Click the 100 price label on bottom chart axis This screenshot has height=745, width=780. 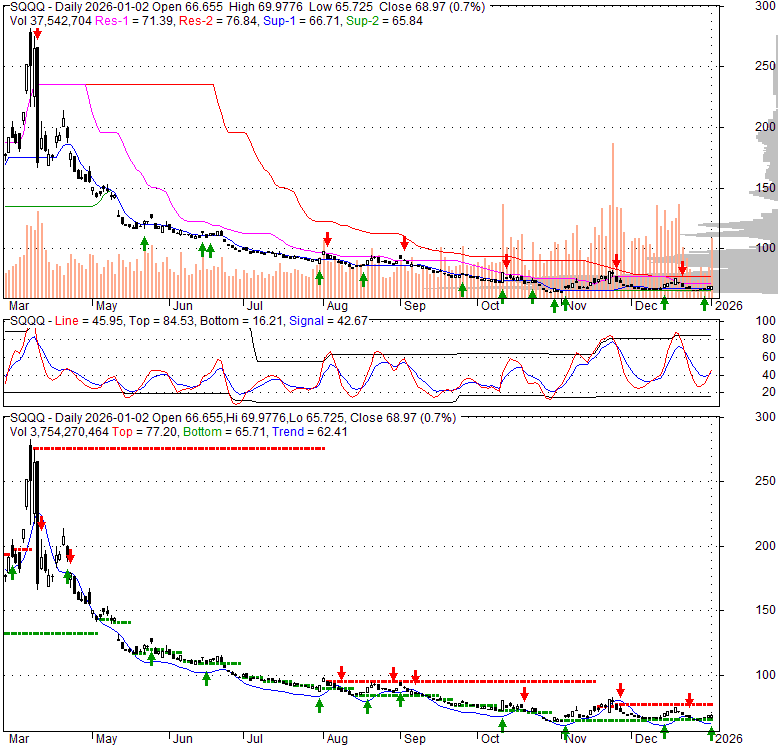(x=765, y=675)
